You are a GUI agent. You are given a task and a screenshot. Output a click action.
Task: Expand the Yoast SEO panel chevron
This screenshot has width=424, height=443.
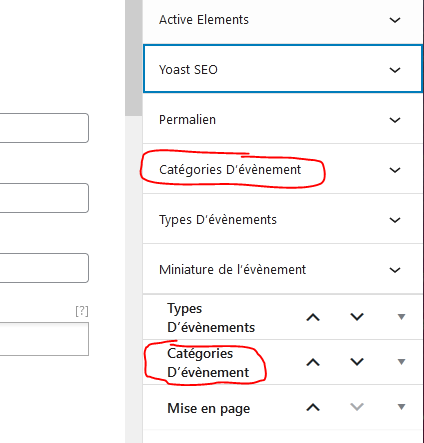pos(395,70)
